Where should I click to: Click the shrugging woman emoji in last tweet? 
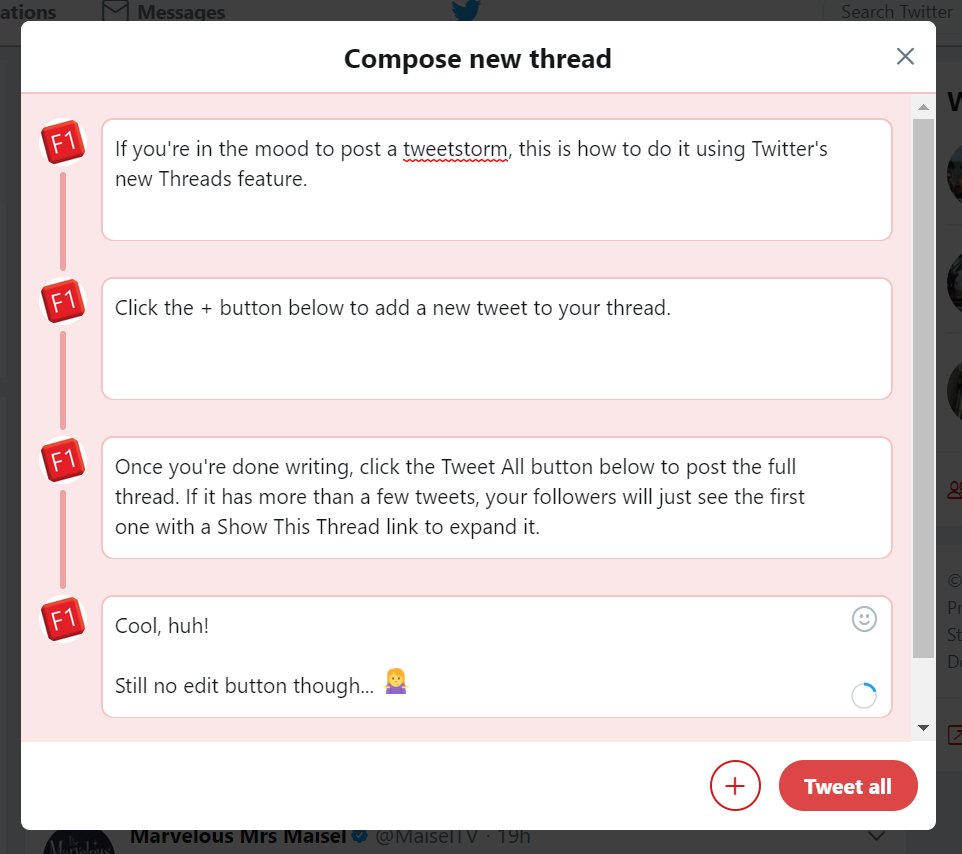[396, 681]
